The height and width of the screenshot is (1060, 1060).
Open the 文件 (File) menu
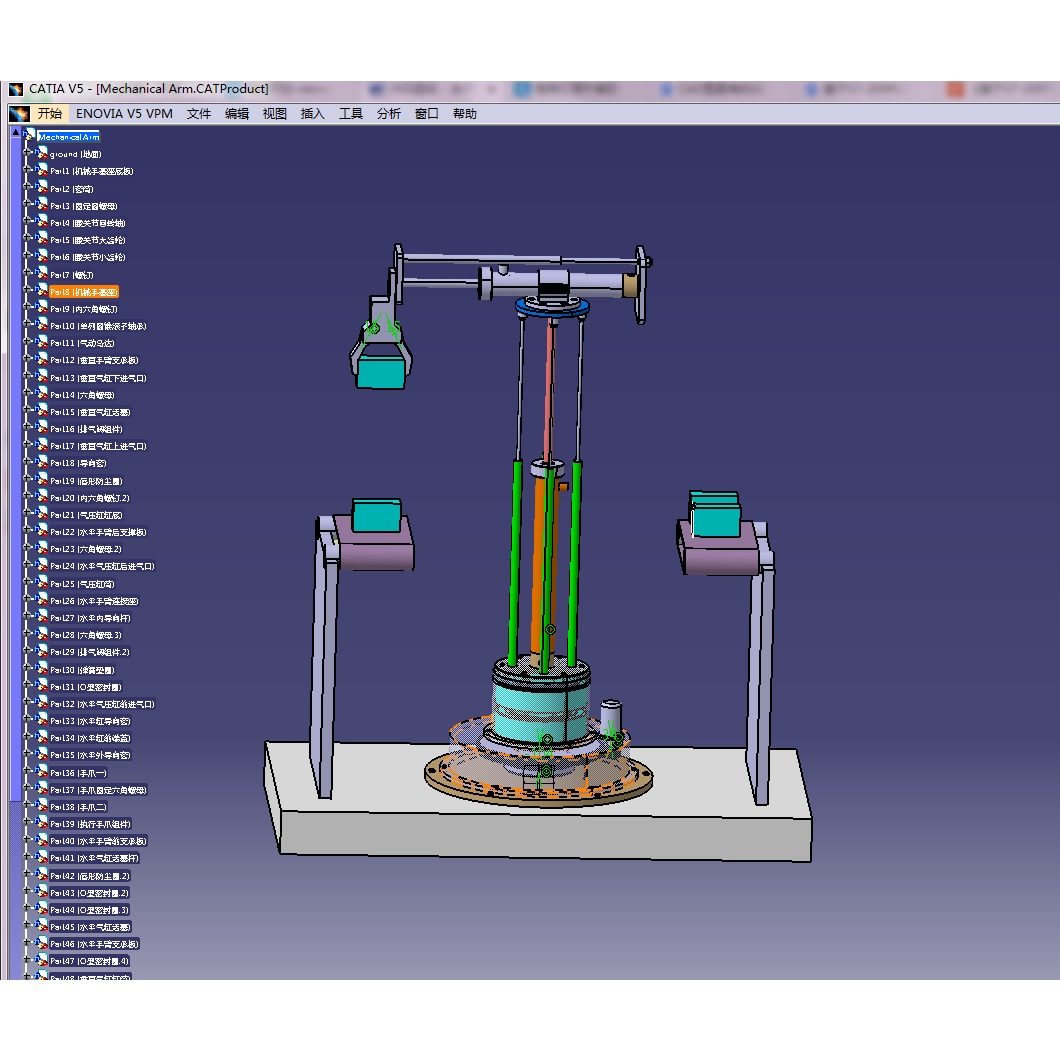[199, 114]
